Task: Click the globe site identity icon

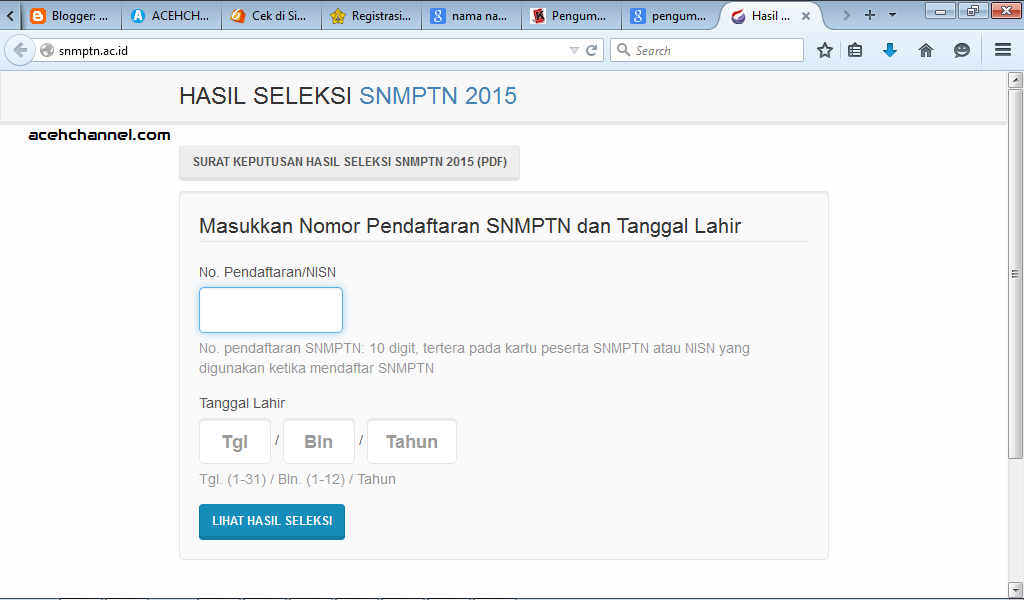Action: coord(47,50)
